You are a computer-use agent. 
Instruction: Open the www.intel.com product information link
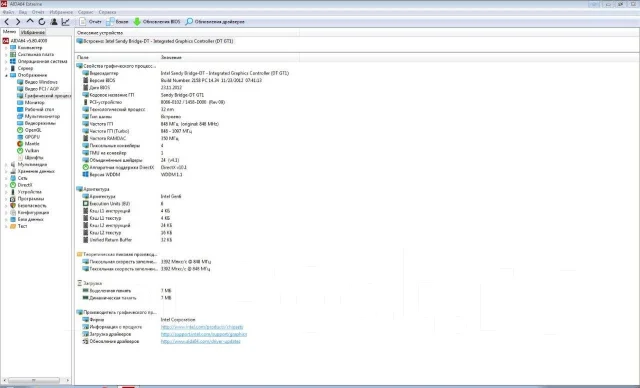point(202,327)
